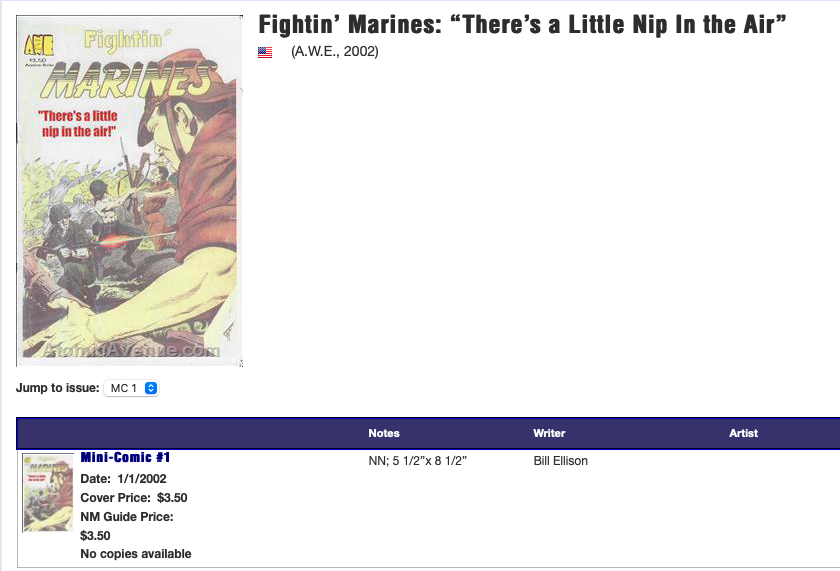Open the small cover thumbnail in issue row
The image size is (840, 571).
click(x=48, y=492)
